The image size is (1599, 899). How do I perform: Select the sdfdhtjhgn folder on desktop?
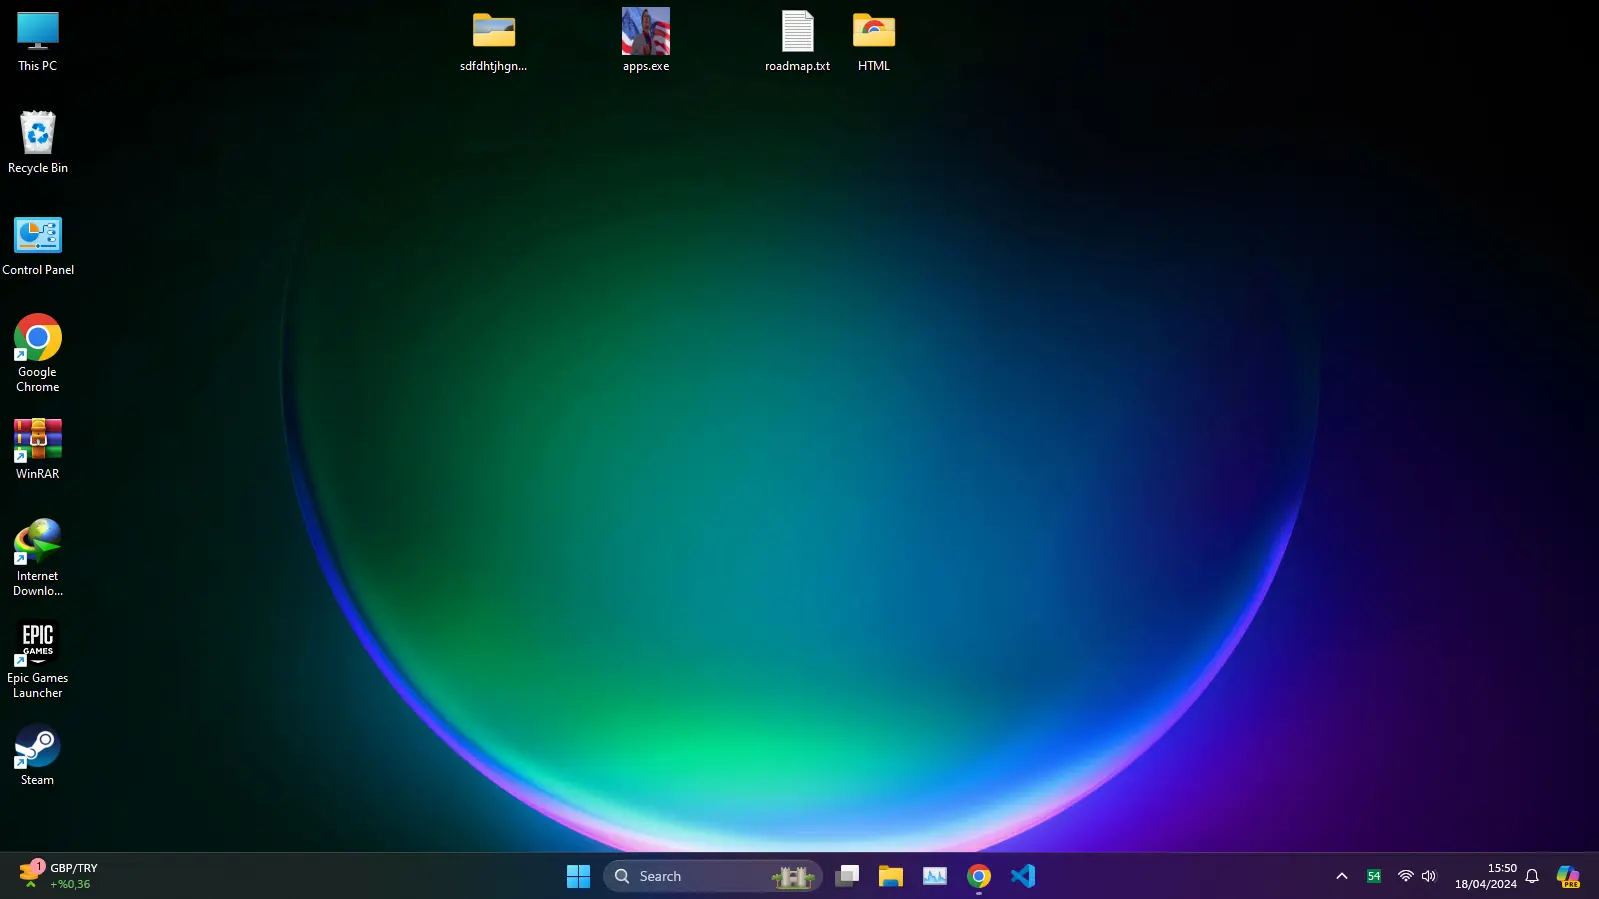[494, 42]
